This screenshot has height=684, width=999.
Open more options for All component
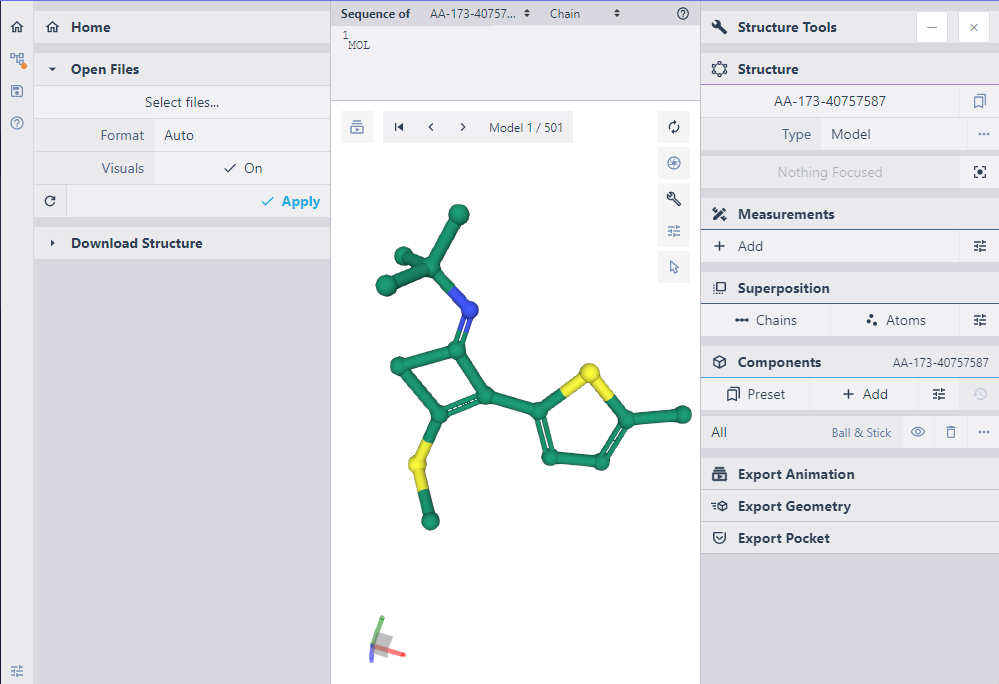[983, 432]
